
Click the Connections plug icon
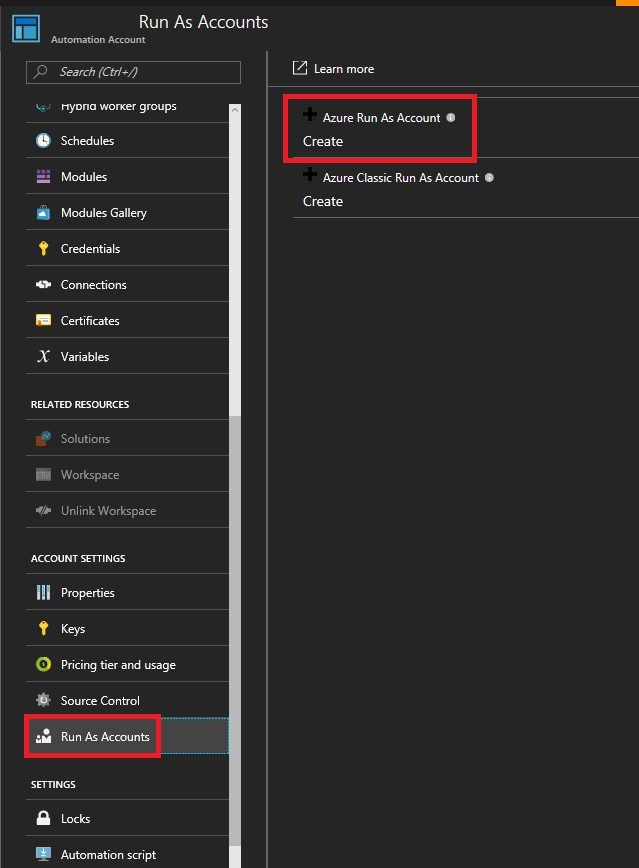[43, 285]
